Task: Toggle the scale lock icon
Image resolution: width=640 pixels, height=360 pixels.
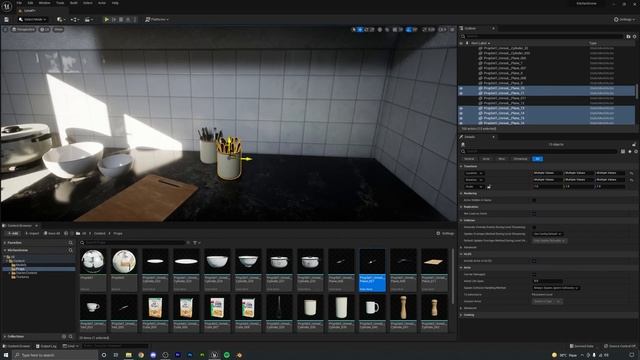Action: 489,187
